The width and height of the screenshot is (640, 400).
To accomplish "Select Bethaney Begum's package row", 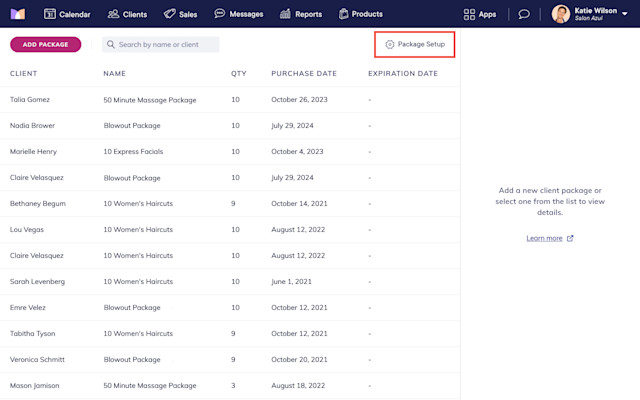I will click(x=230, y=204).
